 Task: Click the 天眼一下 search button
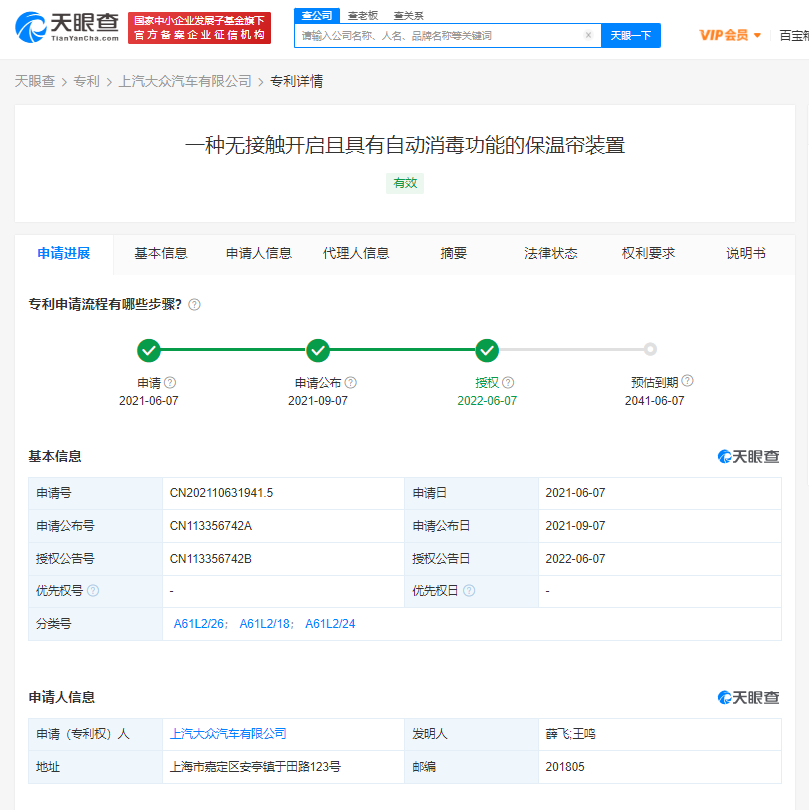tap(631, 35)
